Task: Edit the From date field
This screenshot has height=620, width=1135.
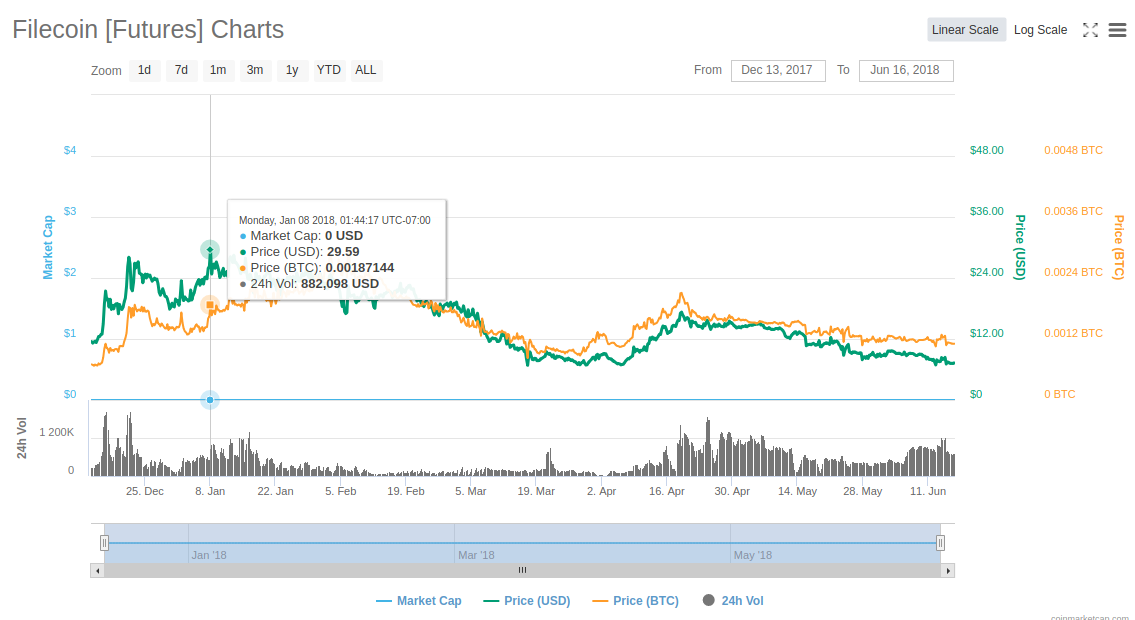Action: 778,70
